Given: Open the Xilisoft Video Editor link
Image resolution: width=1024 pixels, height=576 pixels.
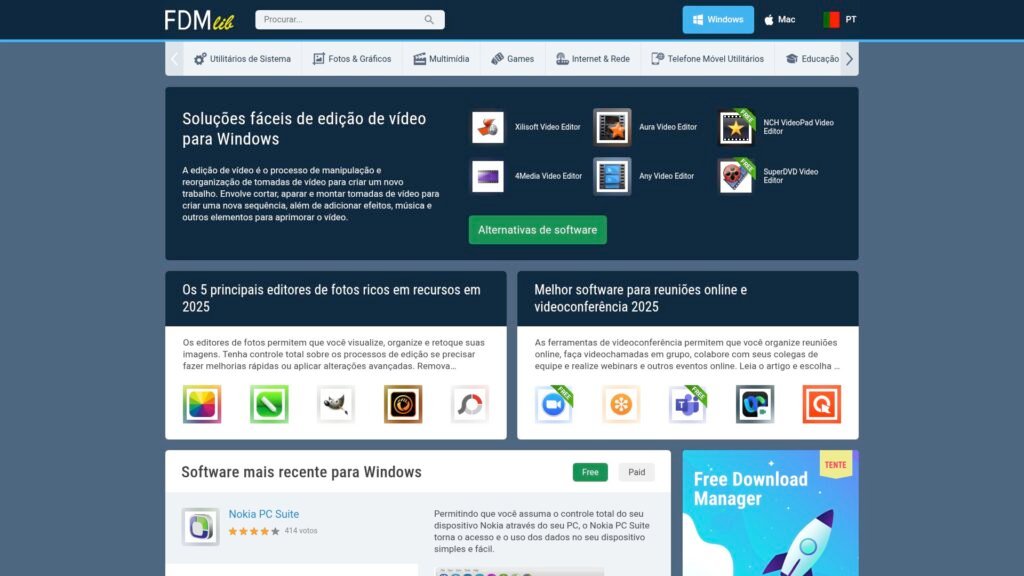Looking at the screenshot, I should (x=547, y=127).
